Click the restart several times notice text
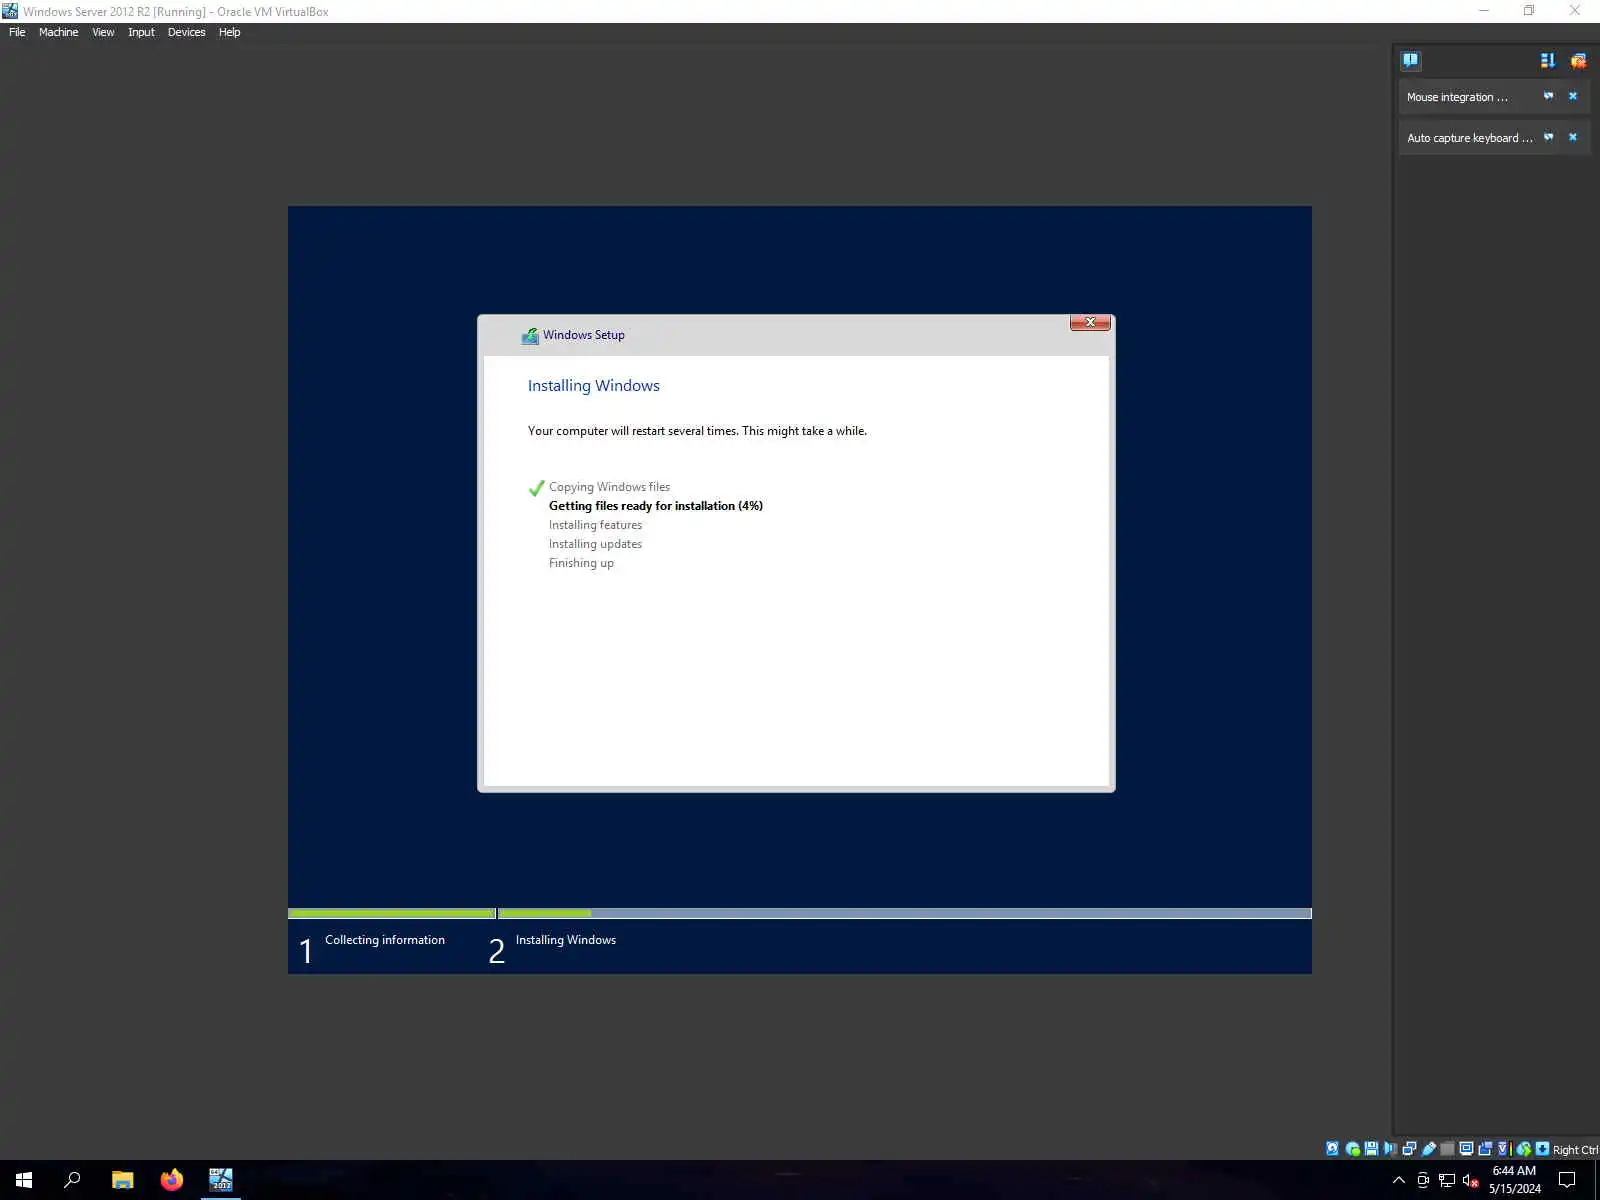 coord(697,431)
